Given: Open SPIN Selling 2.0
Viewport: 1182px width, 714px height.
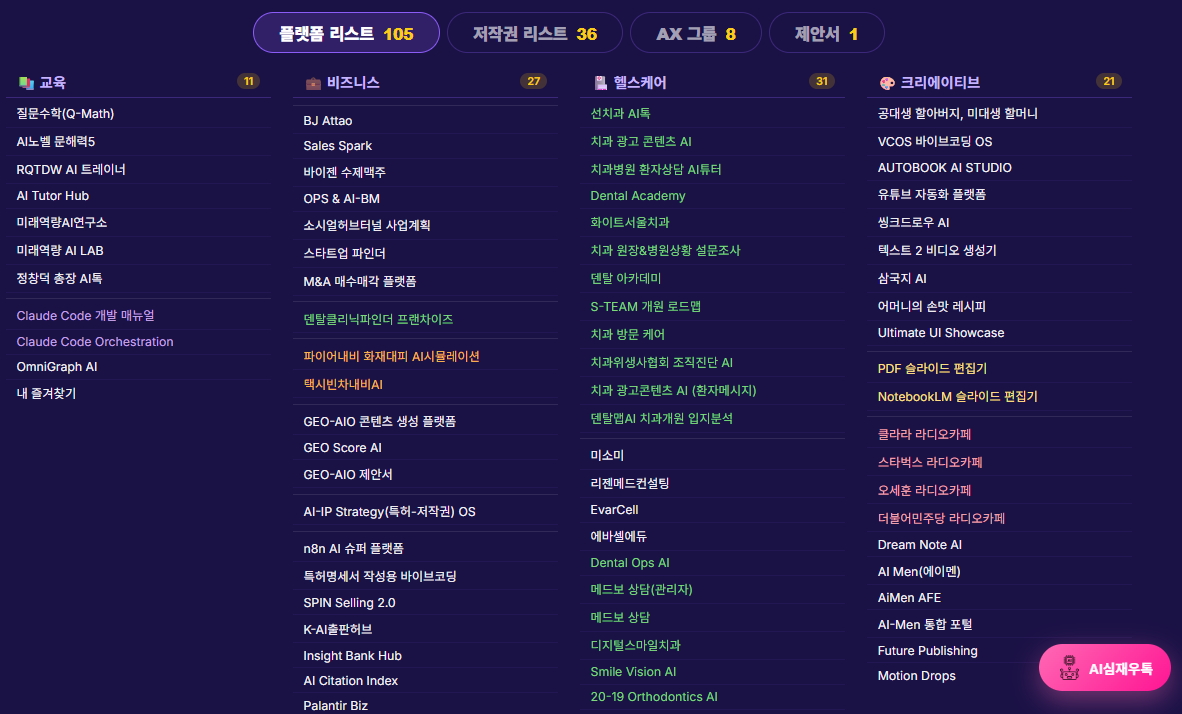Looking at the screenshot, I should click(349, 603).
